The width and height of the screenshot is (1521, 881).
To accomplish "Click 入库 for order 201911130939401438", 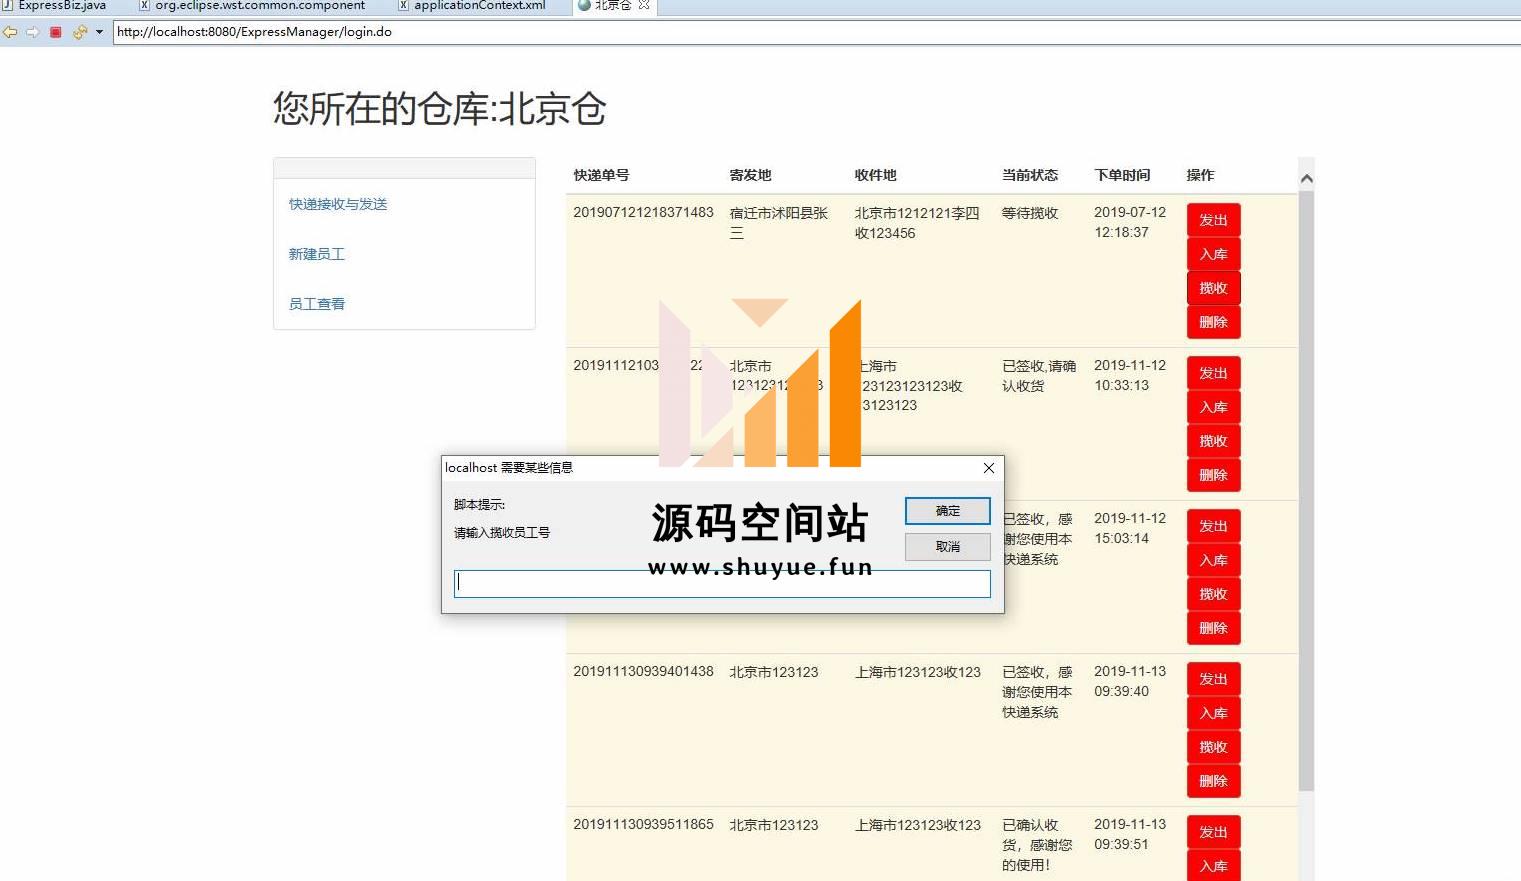I will 1213,713.
